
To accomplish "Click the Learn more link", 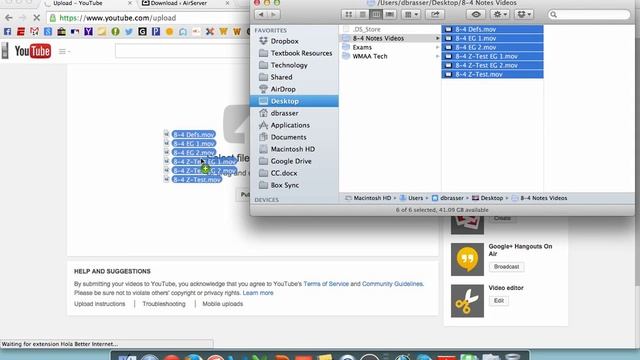I will [x=258, y=293].
